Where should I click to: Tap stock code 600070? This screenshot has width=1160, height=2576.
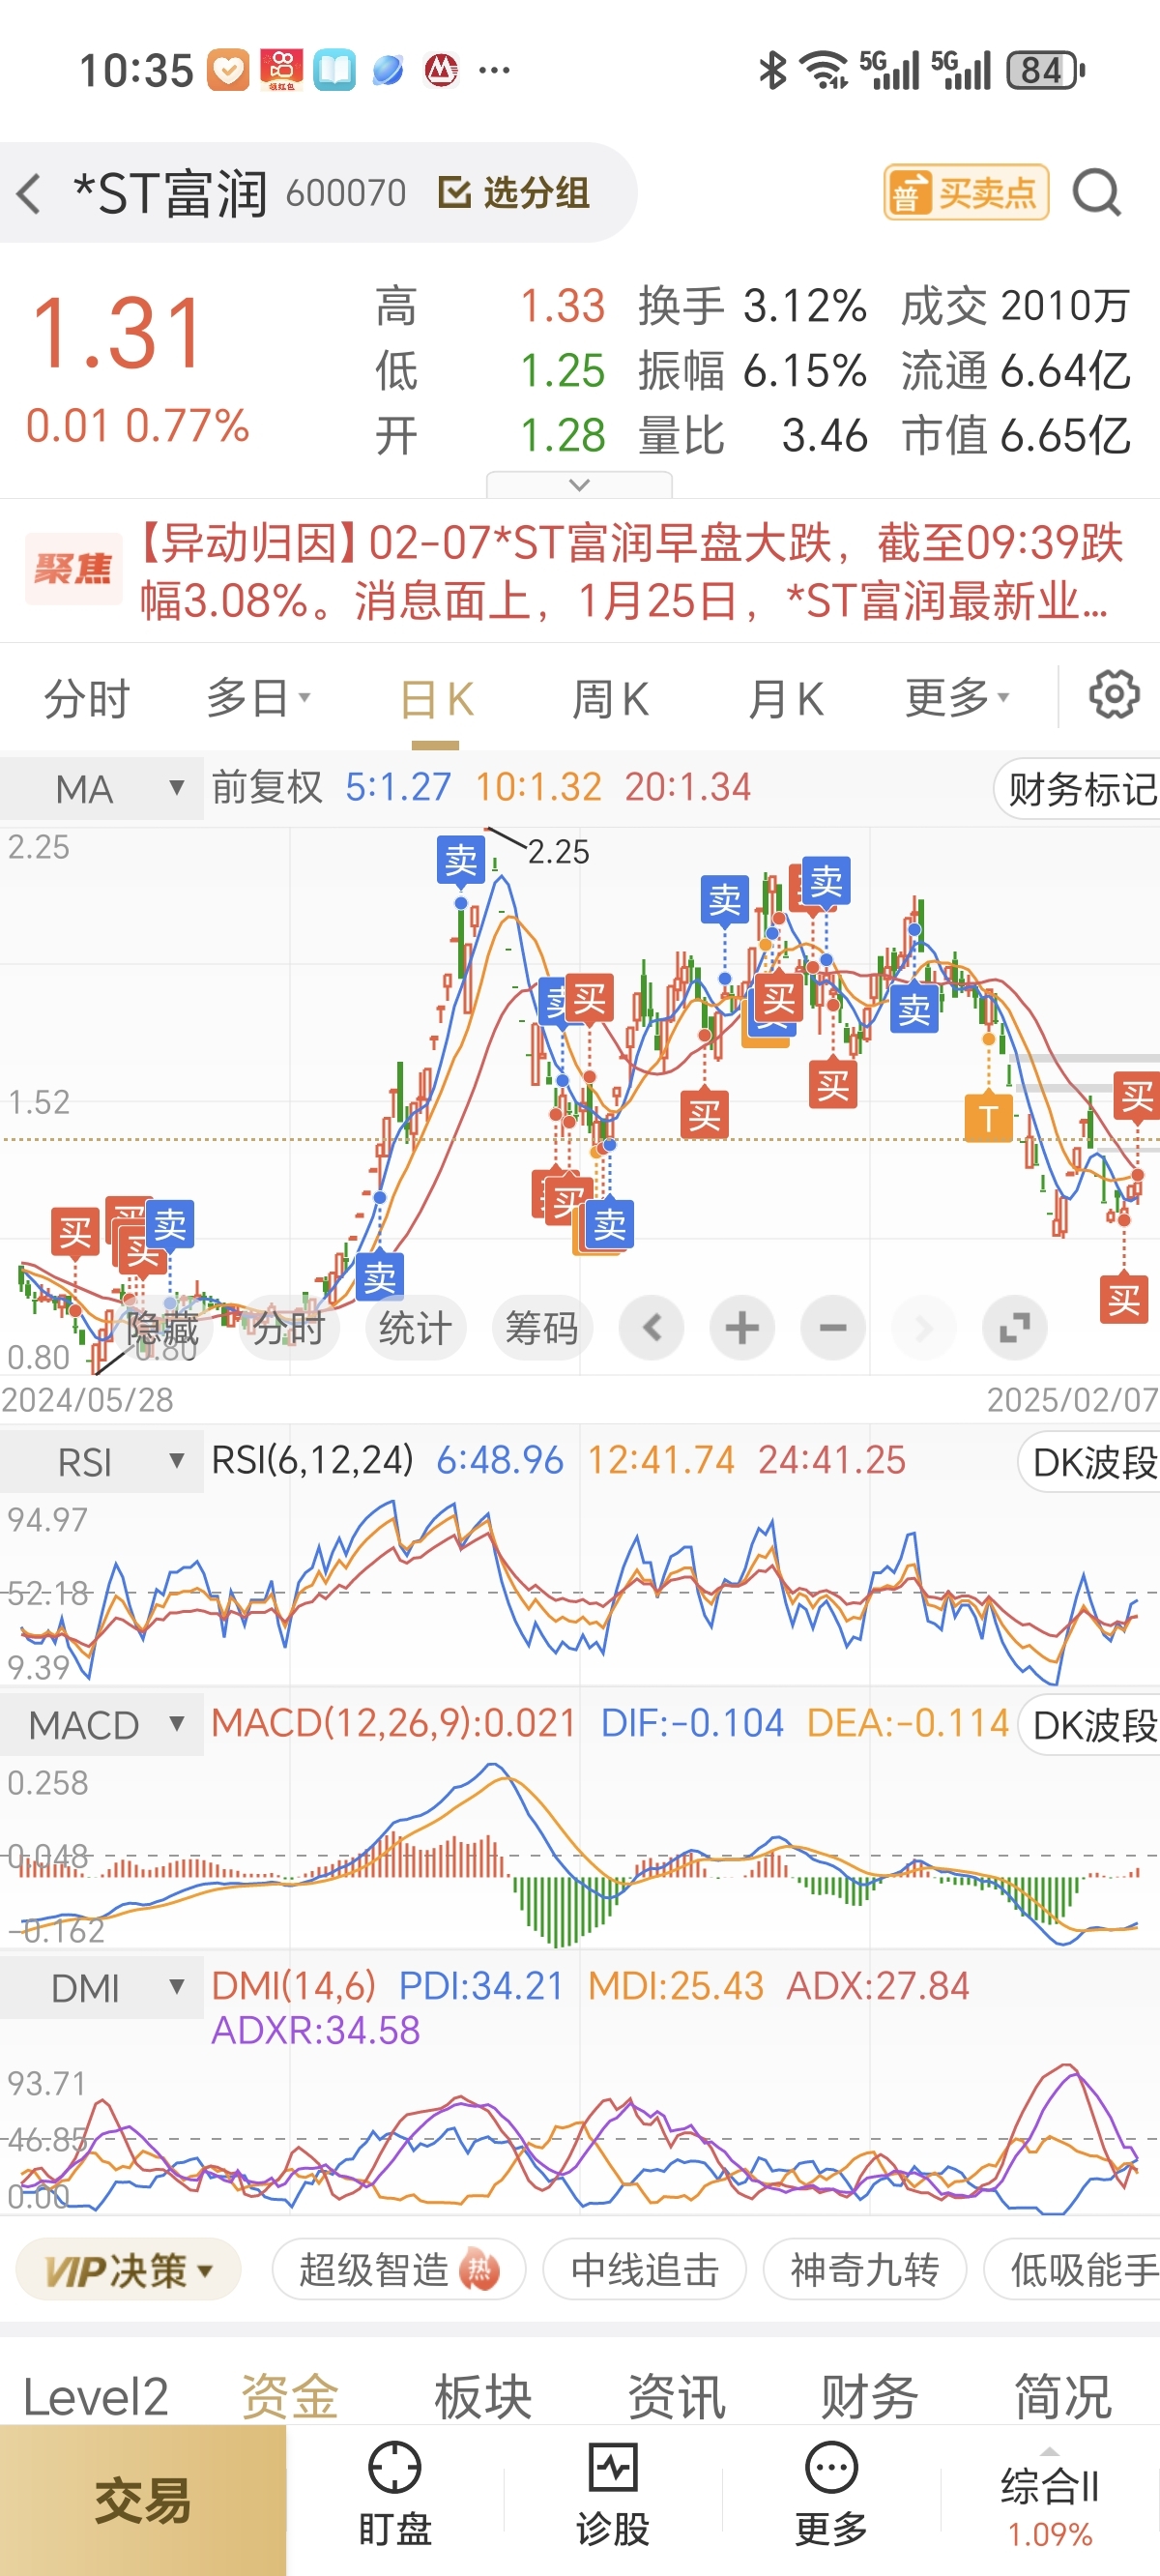click(346, 193)
